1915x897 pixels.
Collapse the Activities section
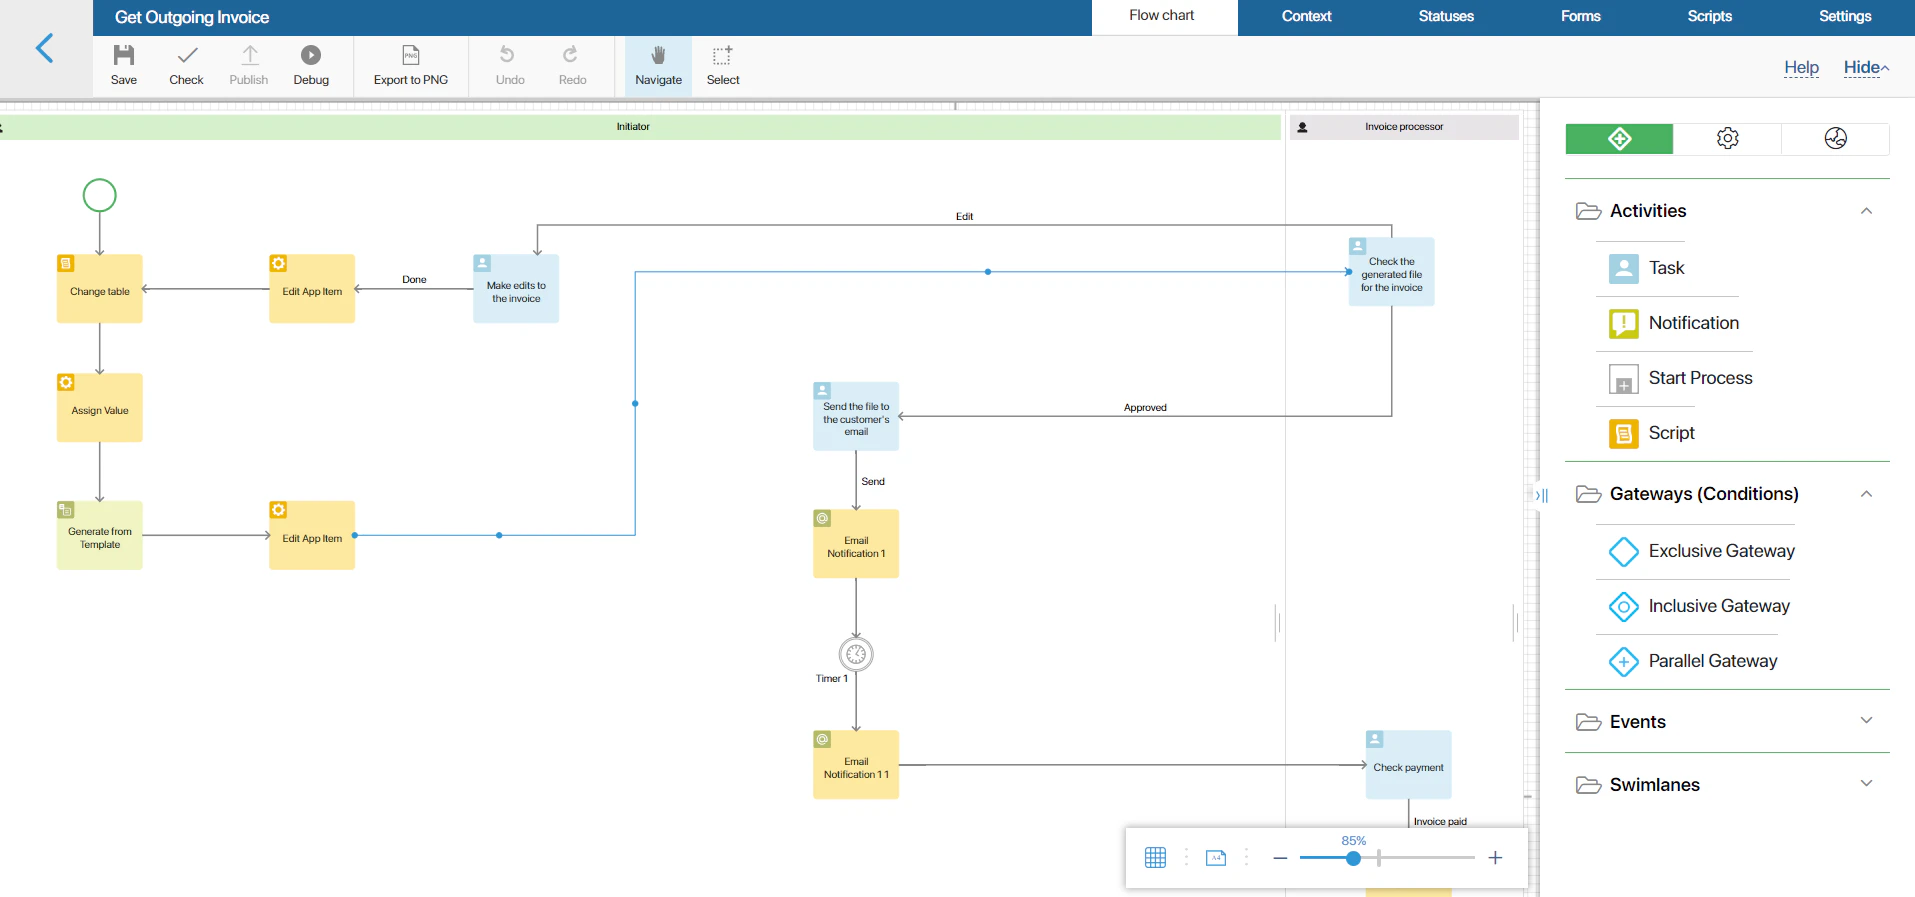(1866, 211)
